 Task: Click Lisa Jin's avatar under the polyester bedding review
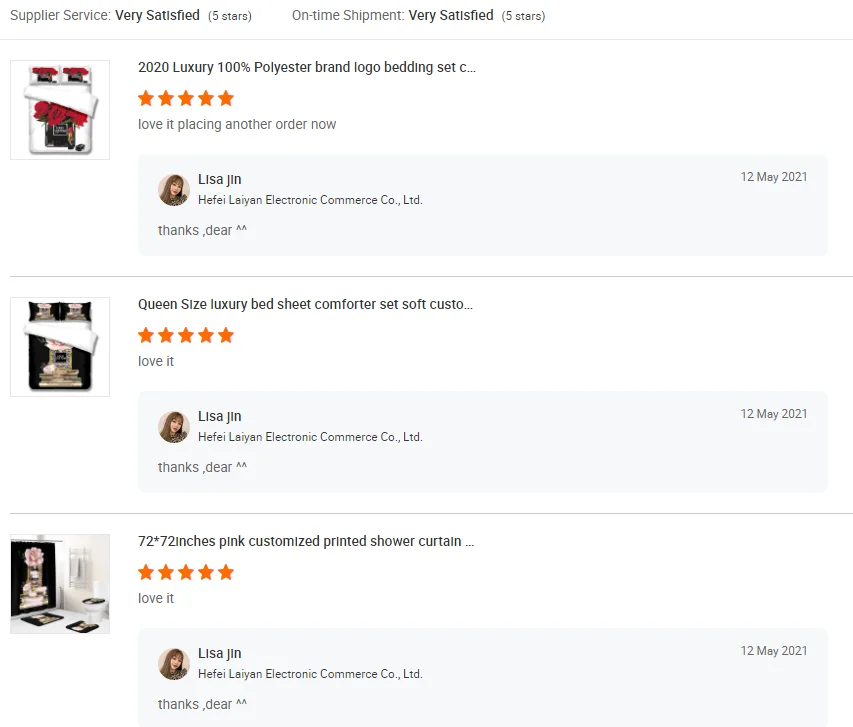(x=174, y=190)
